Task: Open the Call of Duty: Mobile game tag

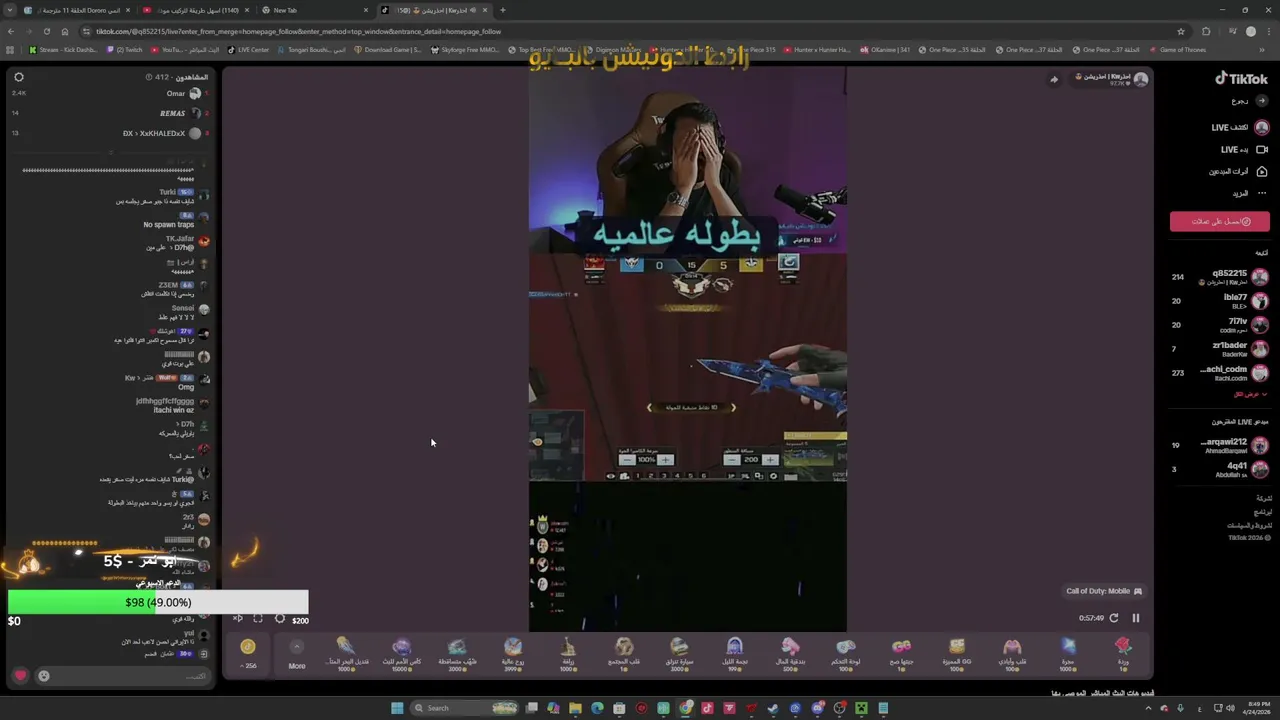Action: pyautogui.click(x=1104, y=592)
